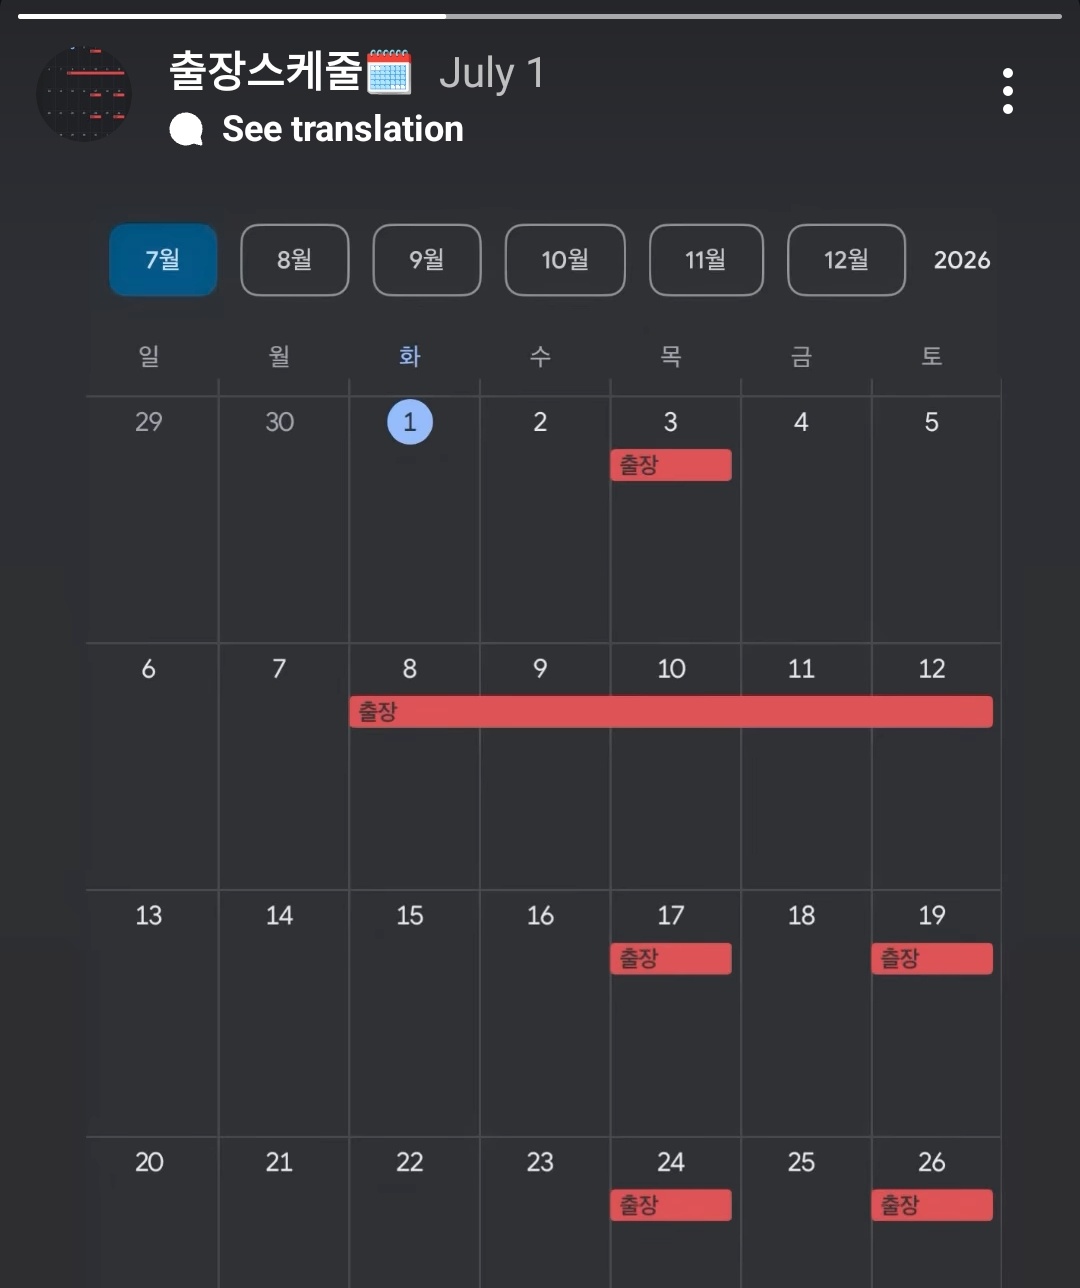1080x1288 pixels.
Task: Click the See translation link
Action: click(342, 129)
